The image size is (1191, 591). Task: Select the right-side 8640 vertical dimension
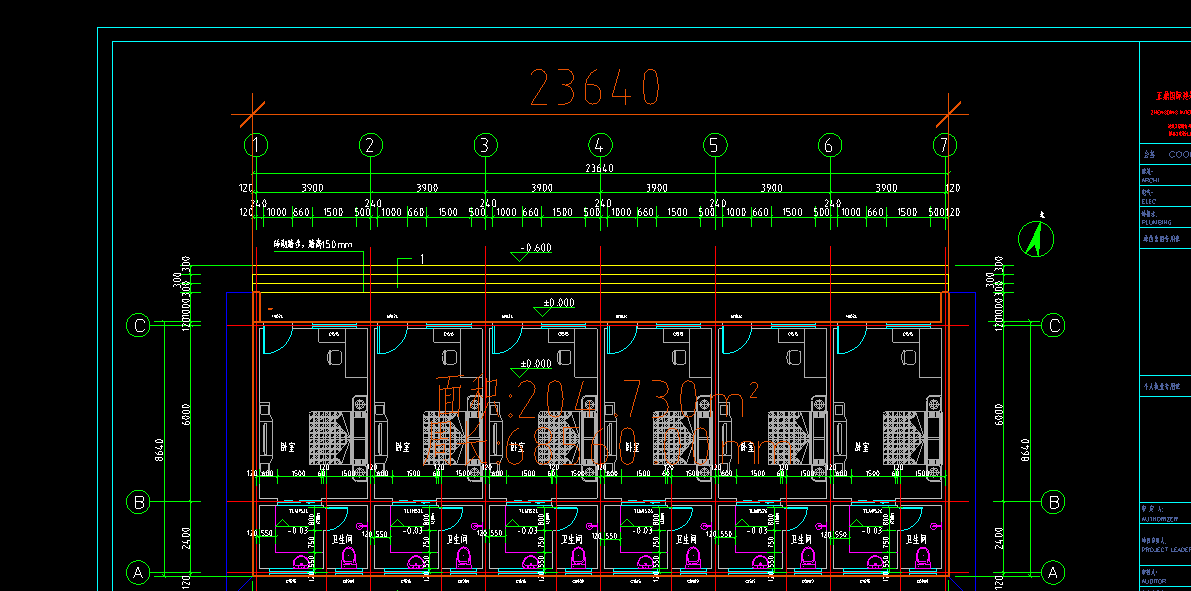tap(1025, 451)
